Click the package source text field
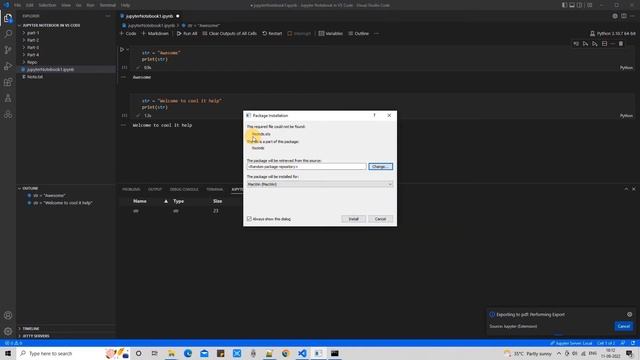This screenshot has height=360, width=640. (306, 167)
